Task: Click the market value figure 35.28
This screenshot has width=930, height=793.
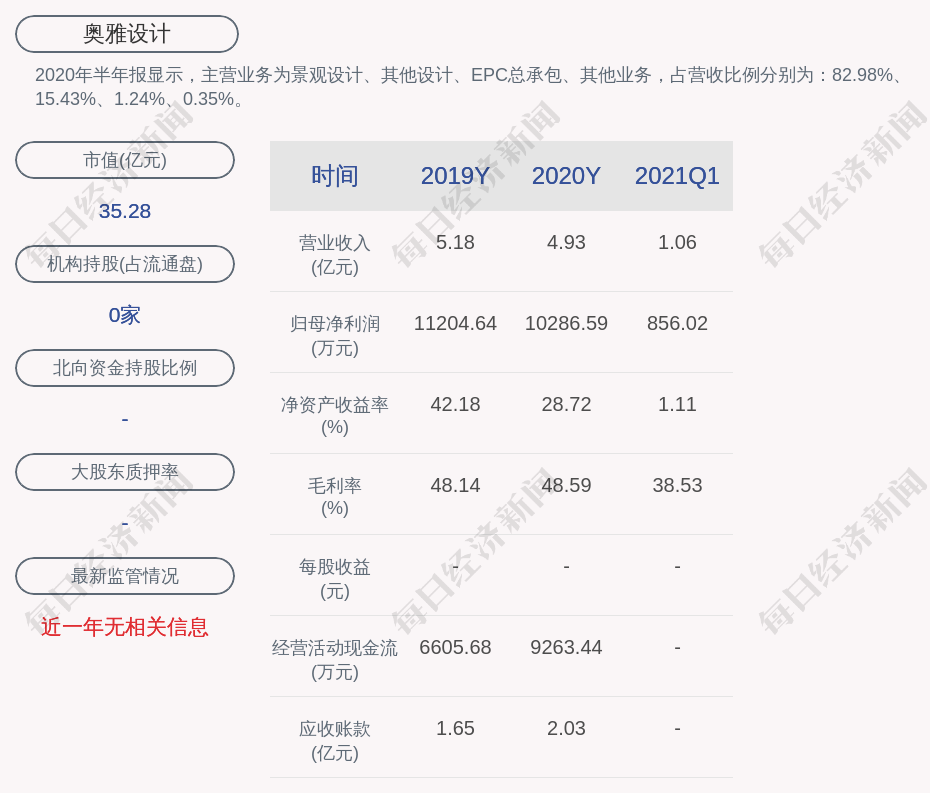Action: pyautogui.click(x=125, y=211)
